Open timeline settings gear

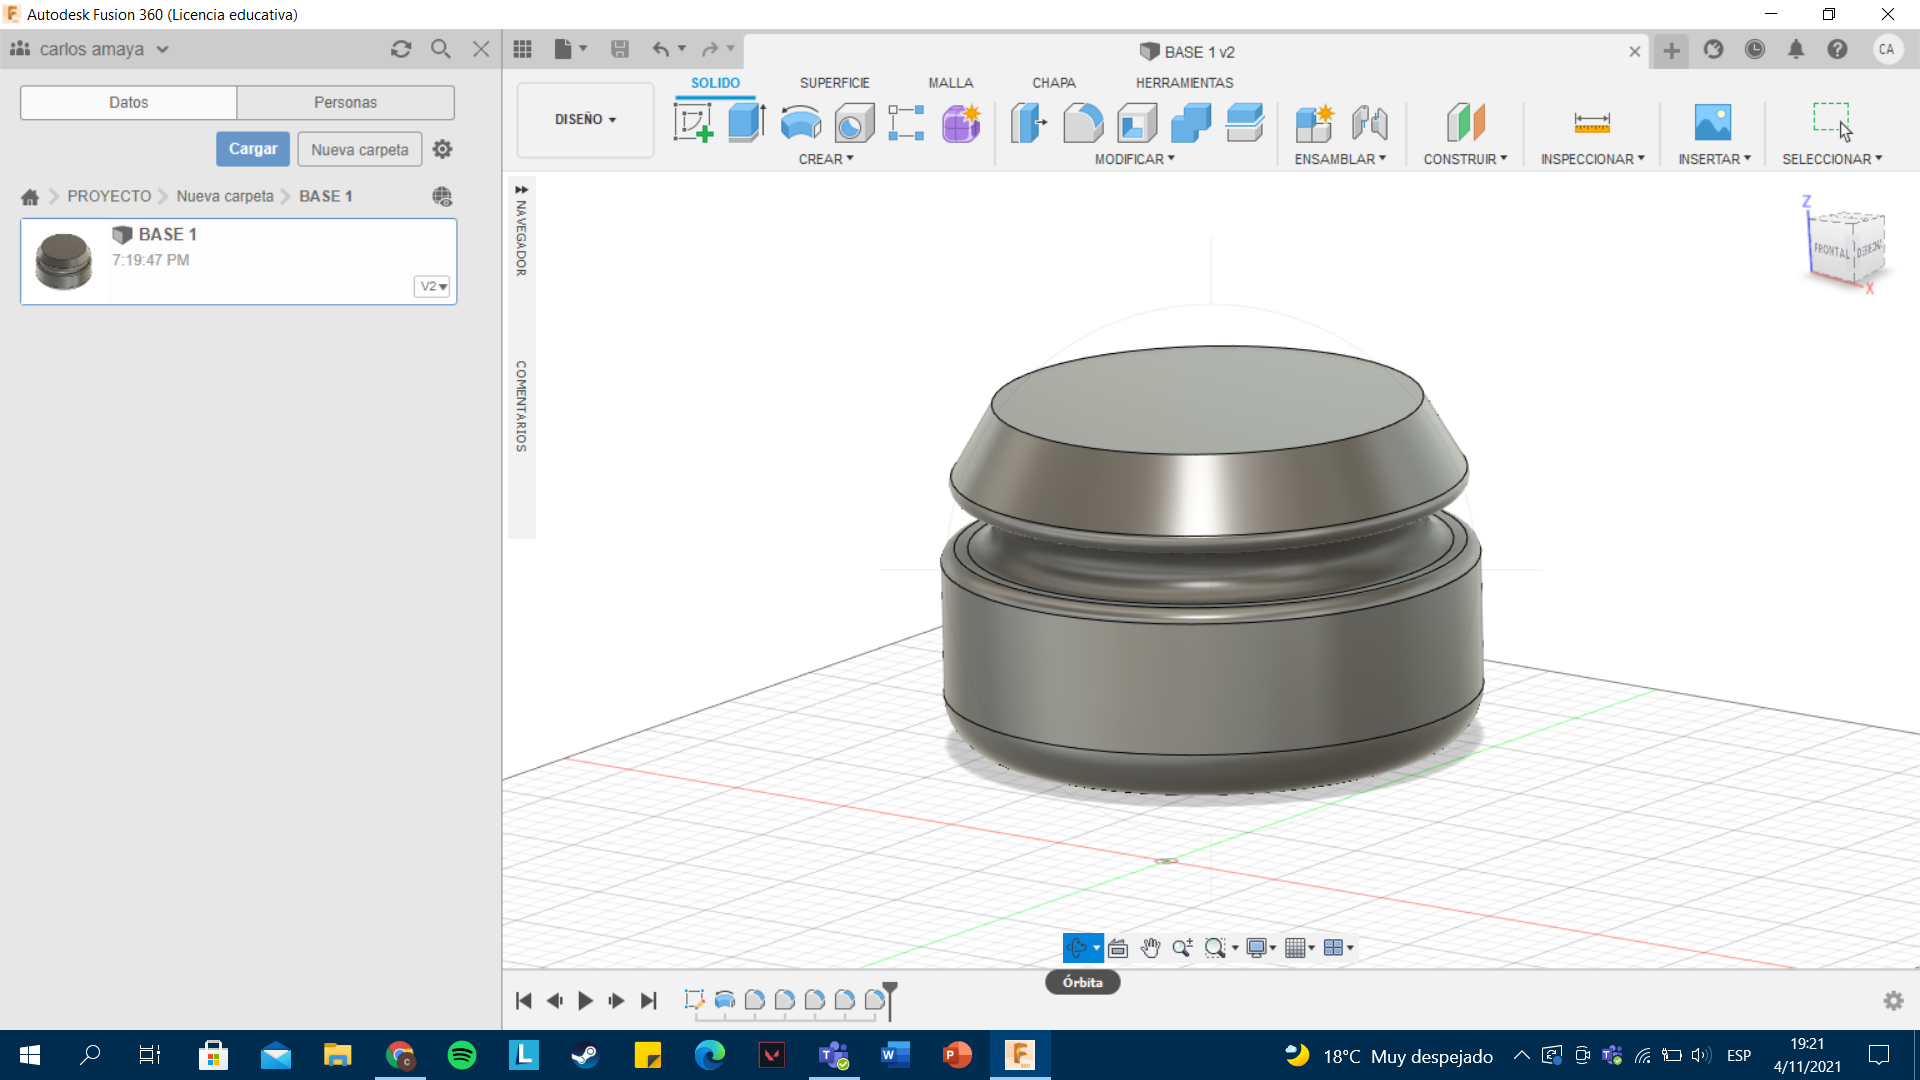(1893, 1000)
